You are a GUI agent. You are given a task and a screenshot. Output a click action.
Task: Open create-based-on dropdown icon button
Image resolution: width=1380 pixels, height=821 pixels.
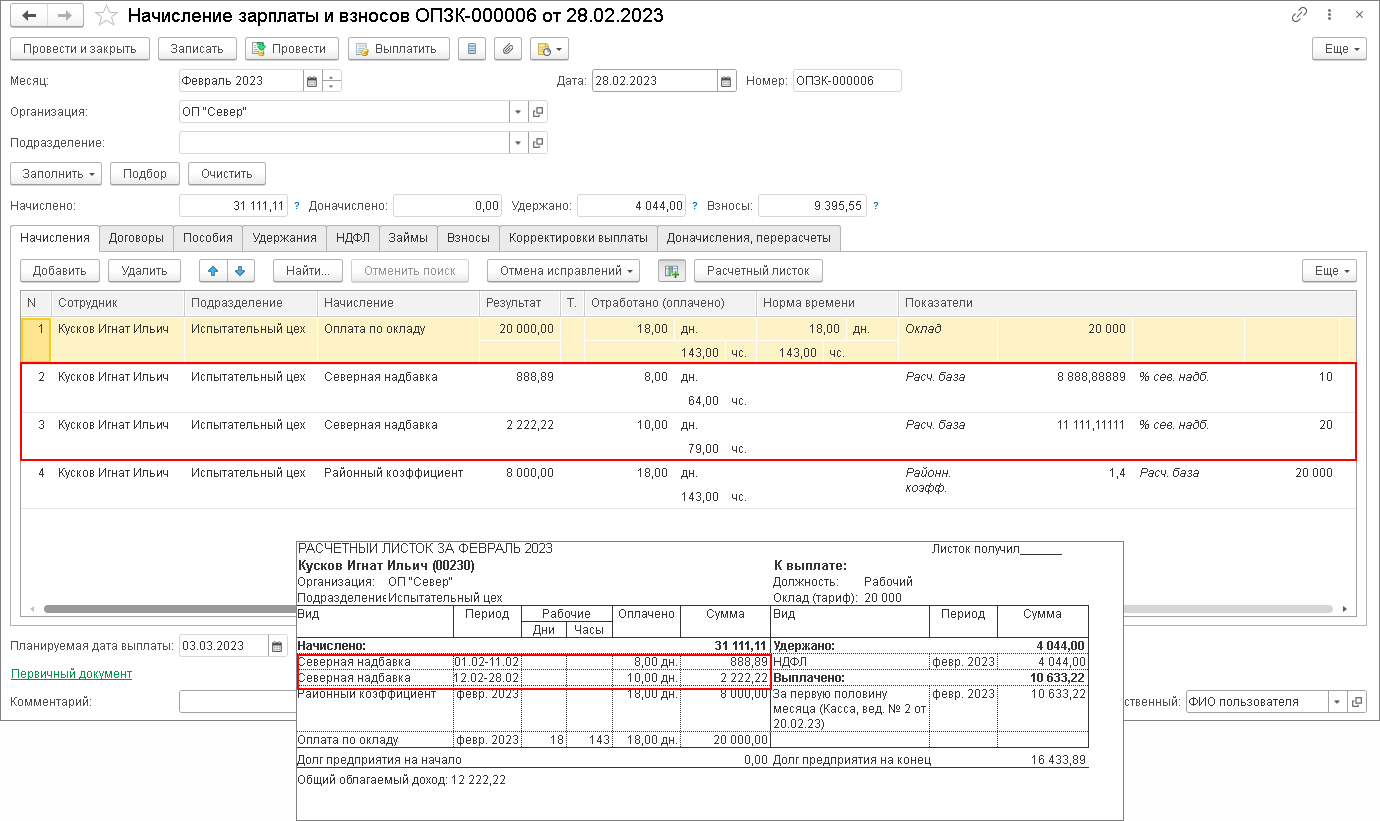[x=549, y=49]
